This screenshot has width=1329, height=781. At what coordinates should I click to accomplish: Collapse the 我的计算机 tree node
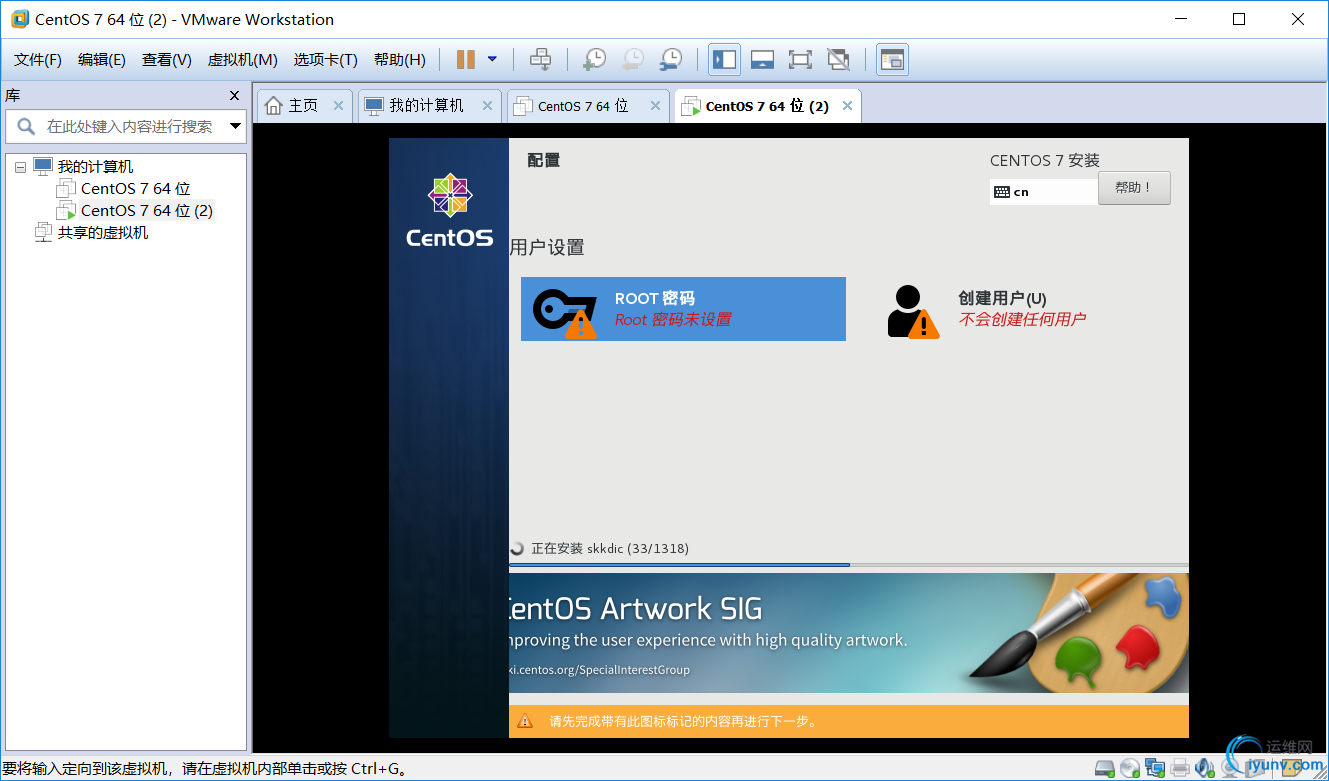(x=21, y=167)
